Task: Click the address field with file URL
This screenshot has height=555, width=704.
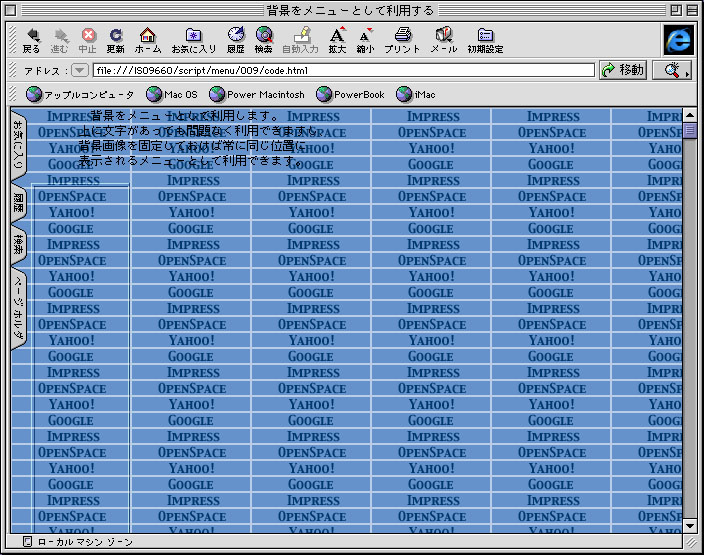Action: [x=343, y=70]
